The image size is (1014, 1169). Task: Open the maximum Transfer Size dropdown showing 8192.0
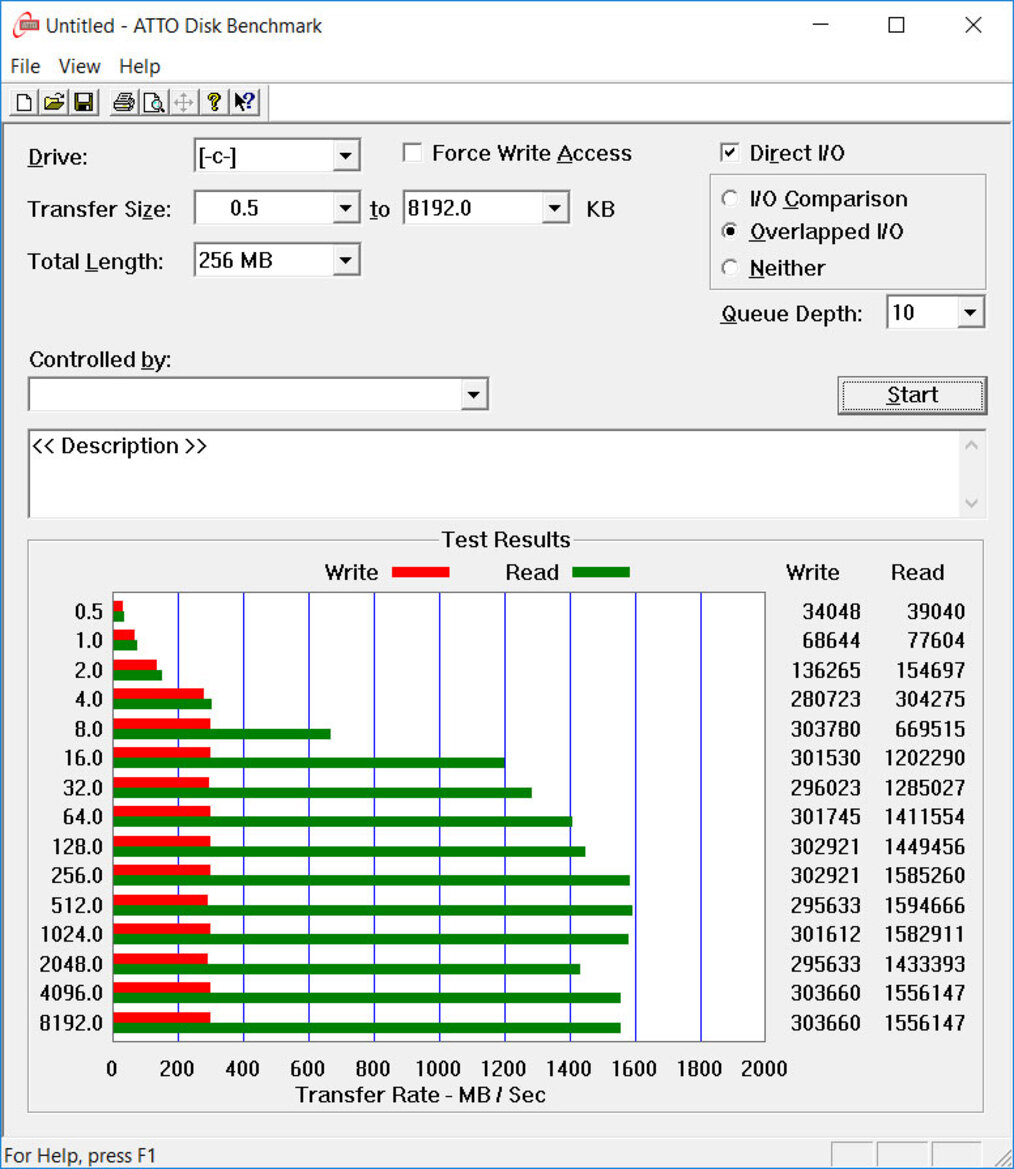554,208
